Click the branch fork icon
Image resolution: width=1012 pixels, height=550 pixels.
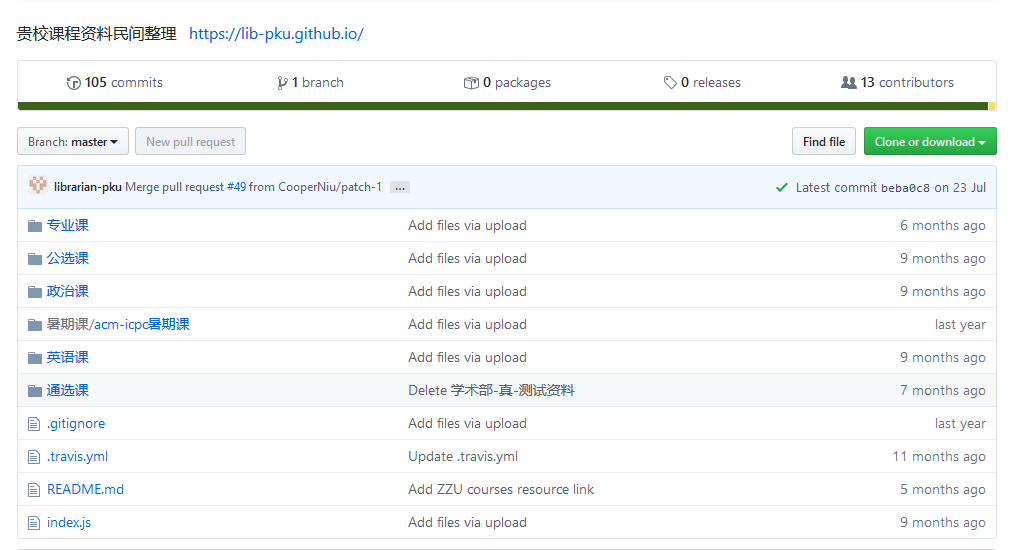282,83
